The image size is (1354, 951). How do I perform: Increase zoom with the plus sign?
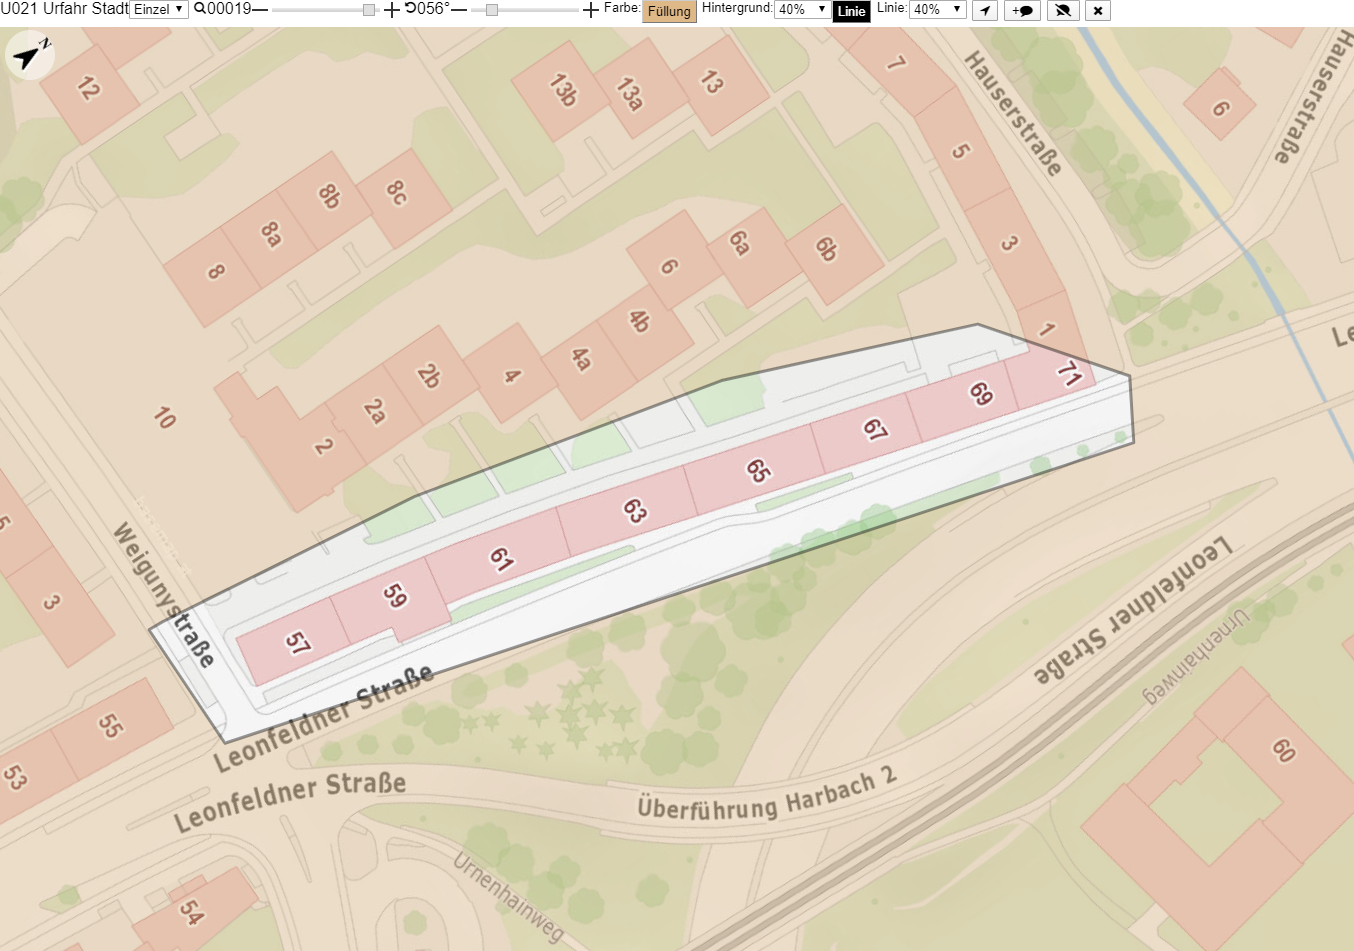[392, 10]
